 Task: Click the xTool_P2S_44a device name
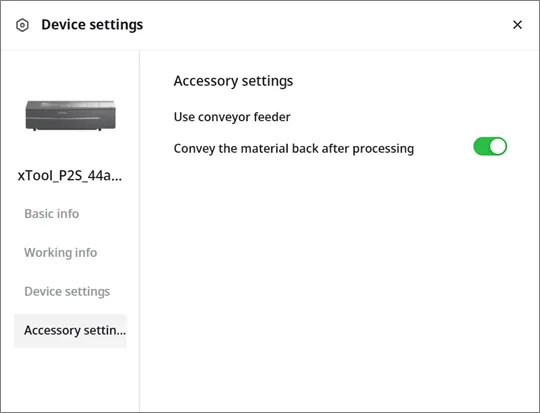click(70, 176)
